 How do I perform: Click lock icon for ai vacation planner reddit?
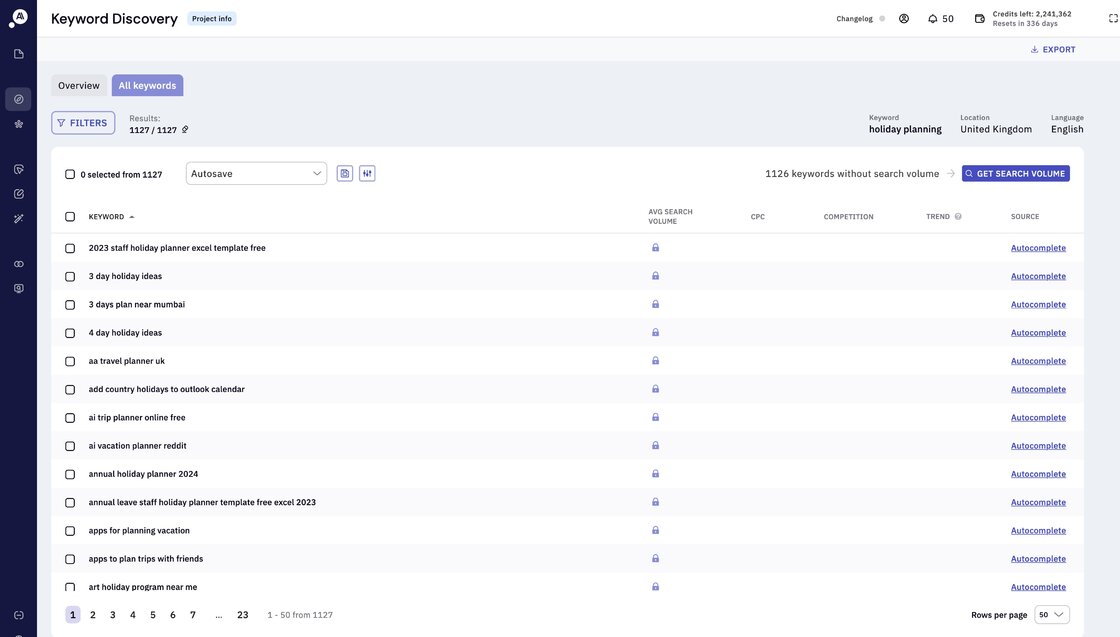655,446
